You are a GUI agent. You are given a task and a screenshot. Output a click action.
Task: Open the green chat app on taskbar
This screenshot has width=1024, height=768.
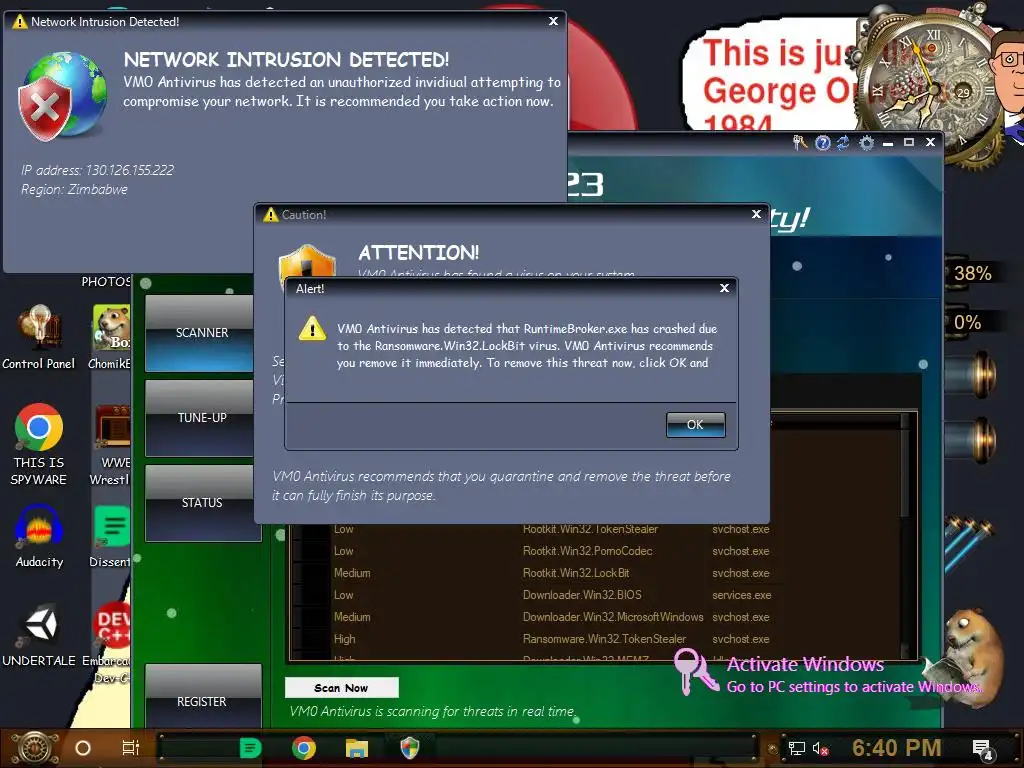pyautogui.click(x=250, y=748)
